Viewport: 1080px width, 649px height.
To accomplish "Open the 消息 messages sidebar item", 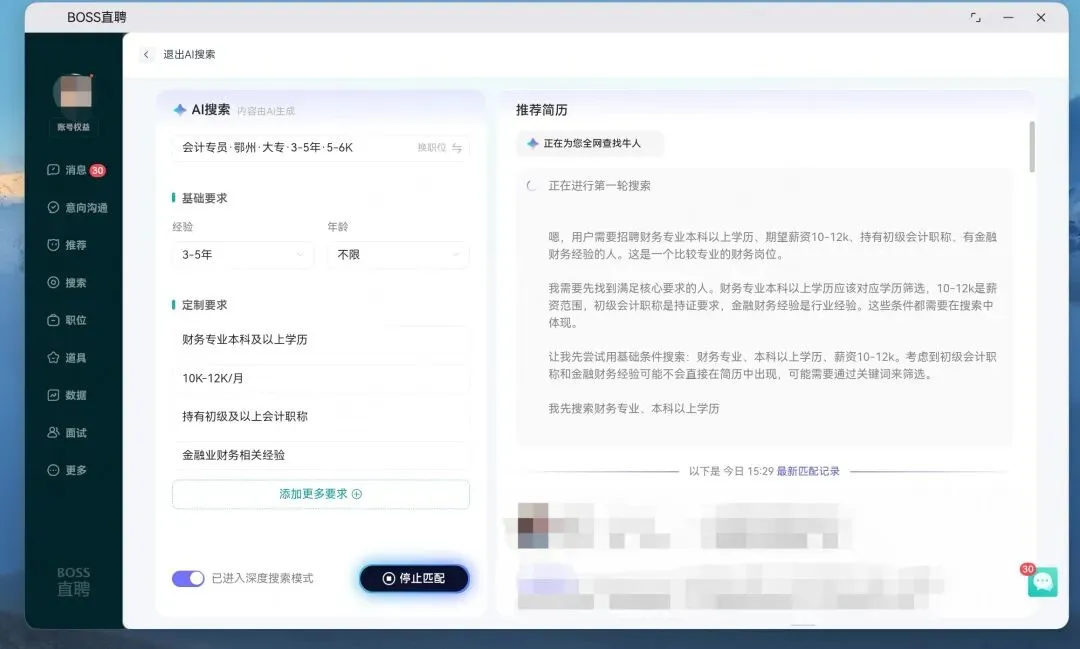I will pos(75,170).
